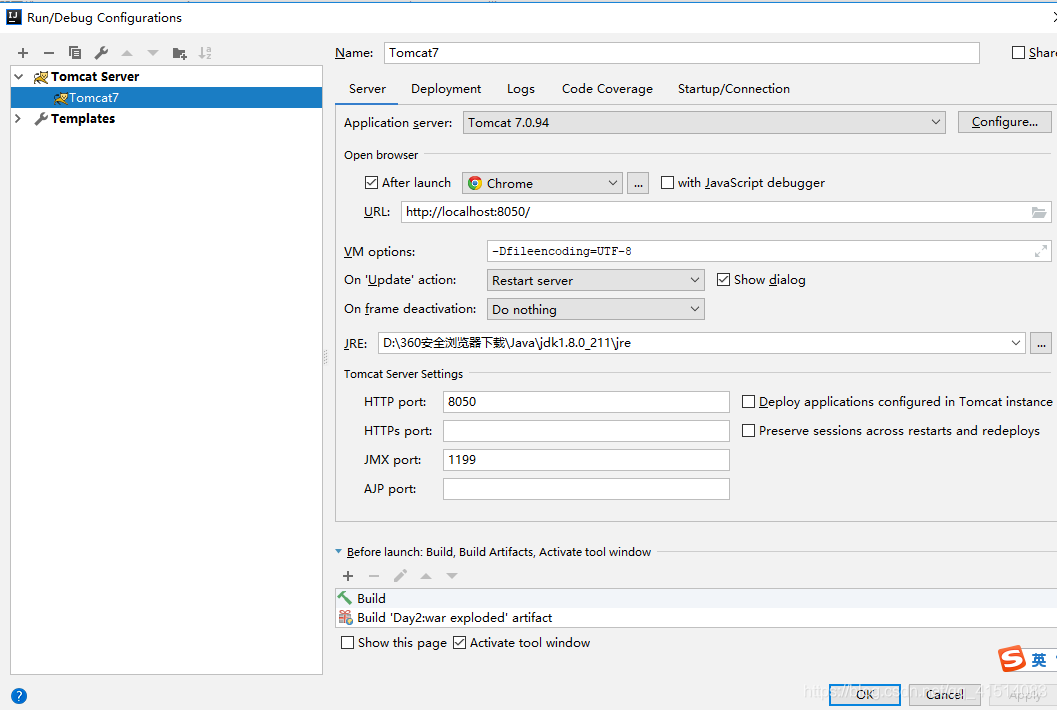Viewport: 1057px width, 710px height.
Task: Select Tomcat7 configuration in tree
Action: pos(167,98)
